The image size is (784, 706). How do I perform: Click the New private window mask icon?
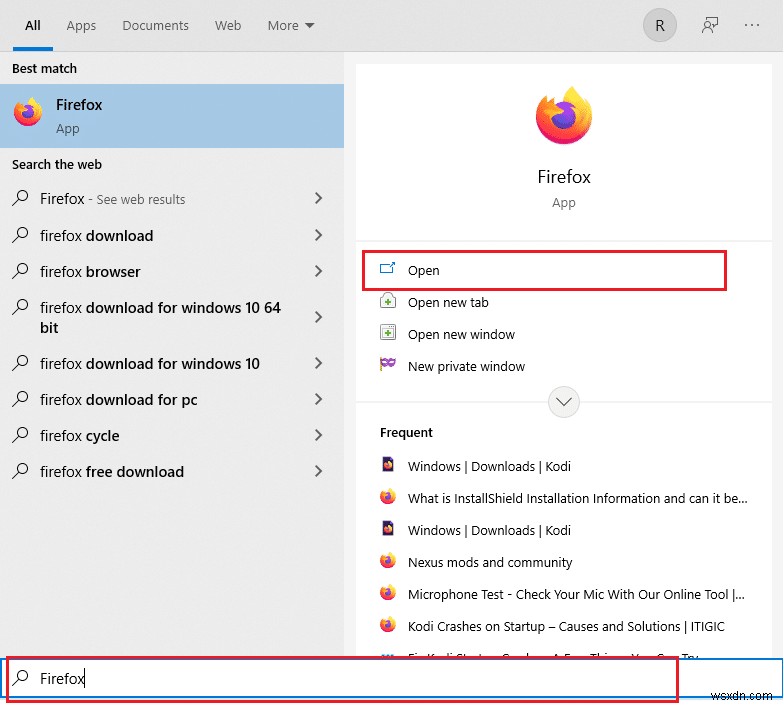click(388, 366)
